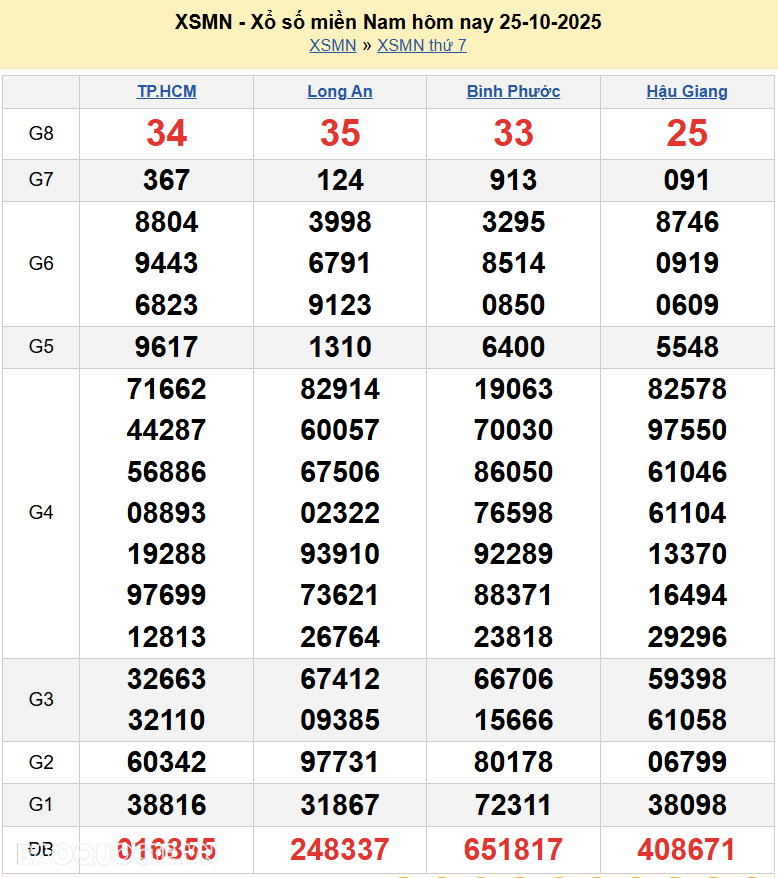Click the G2 result 97731
778x878 pixels.
(x=340, y=763)
